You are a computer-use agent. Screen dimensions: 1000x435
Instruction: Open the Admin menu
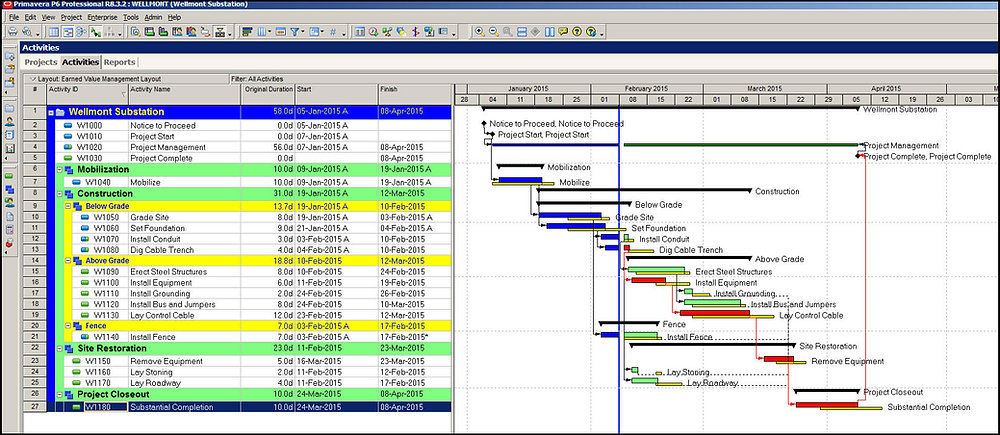(x=152, y=17)
